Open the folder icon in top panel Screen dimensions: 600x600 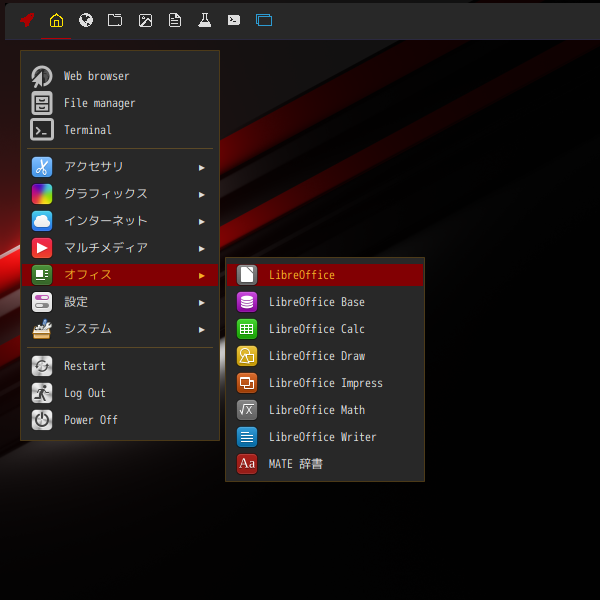point(115,20)
